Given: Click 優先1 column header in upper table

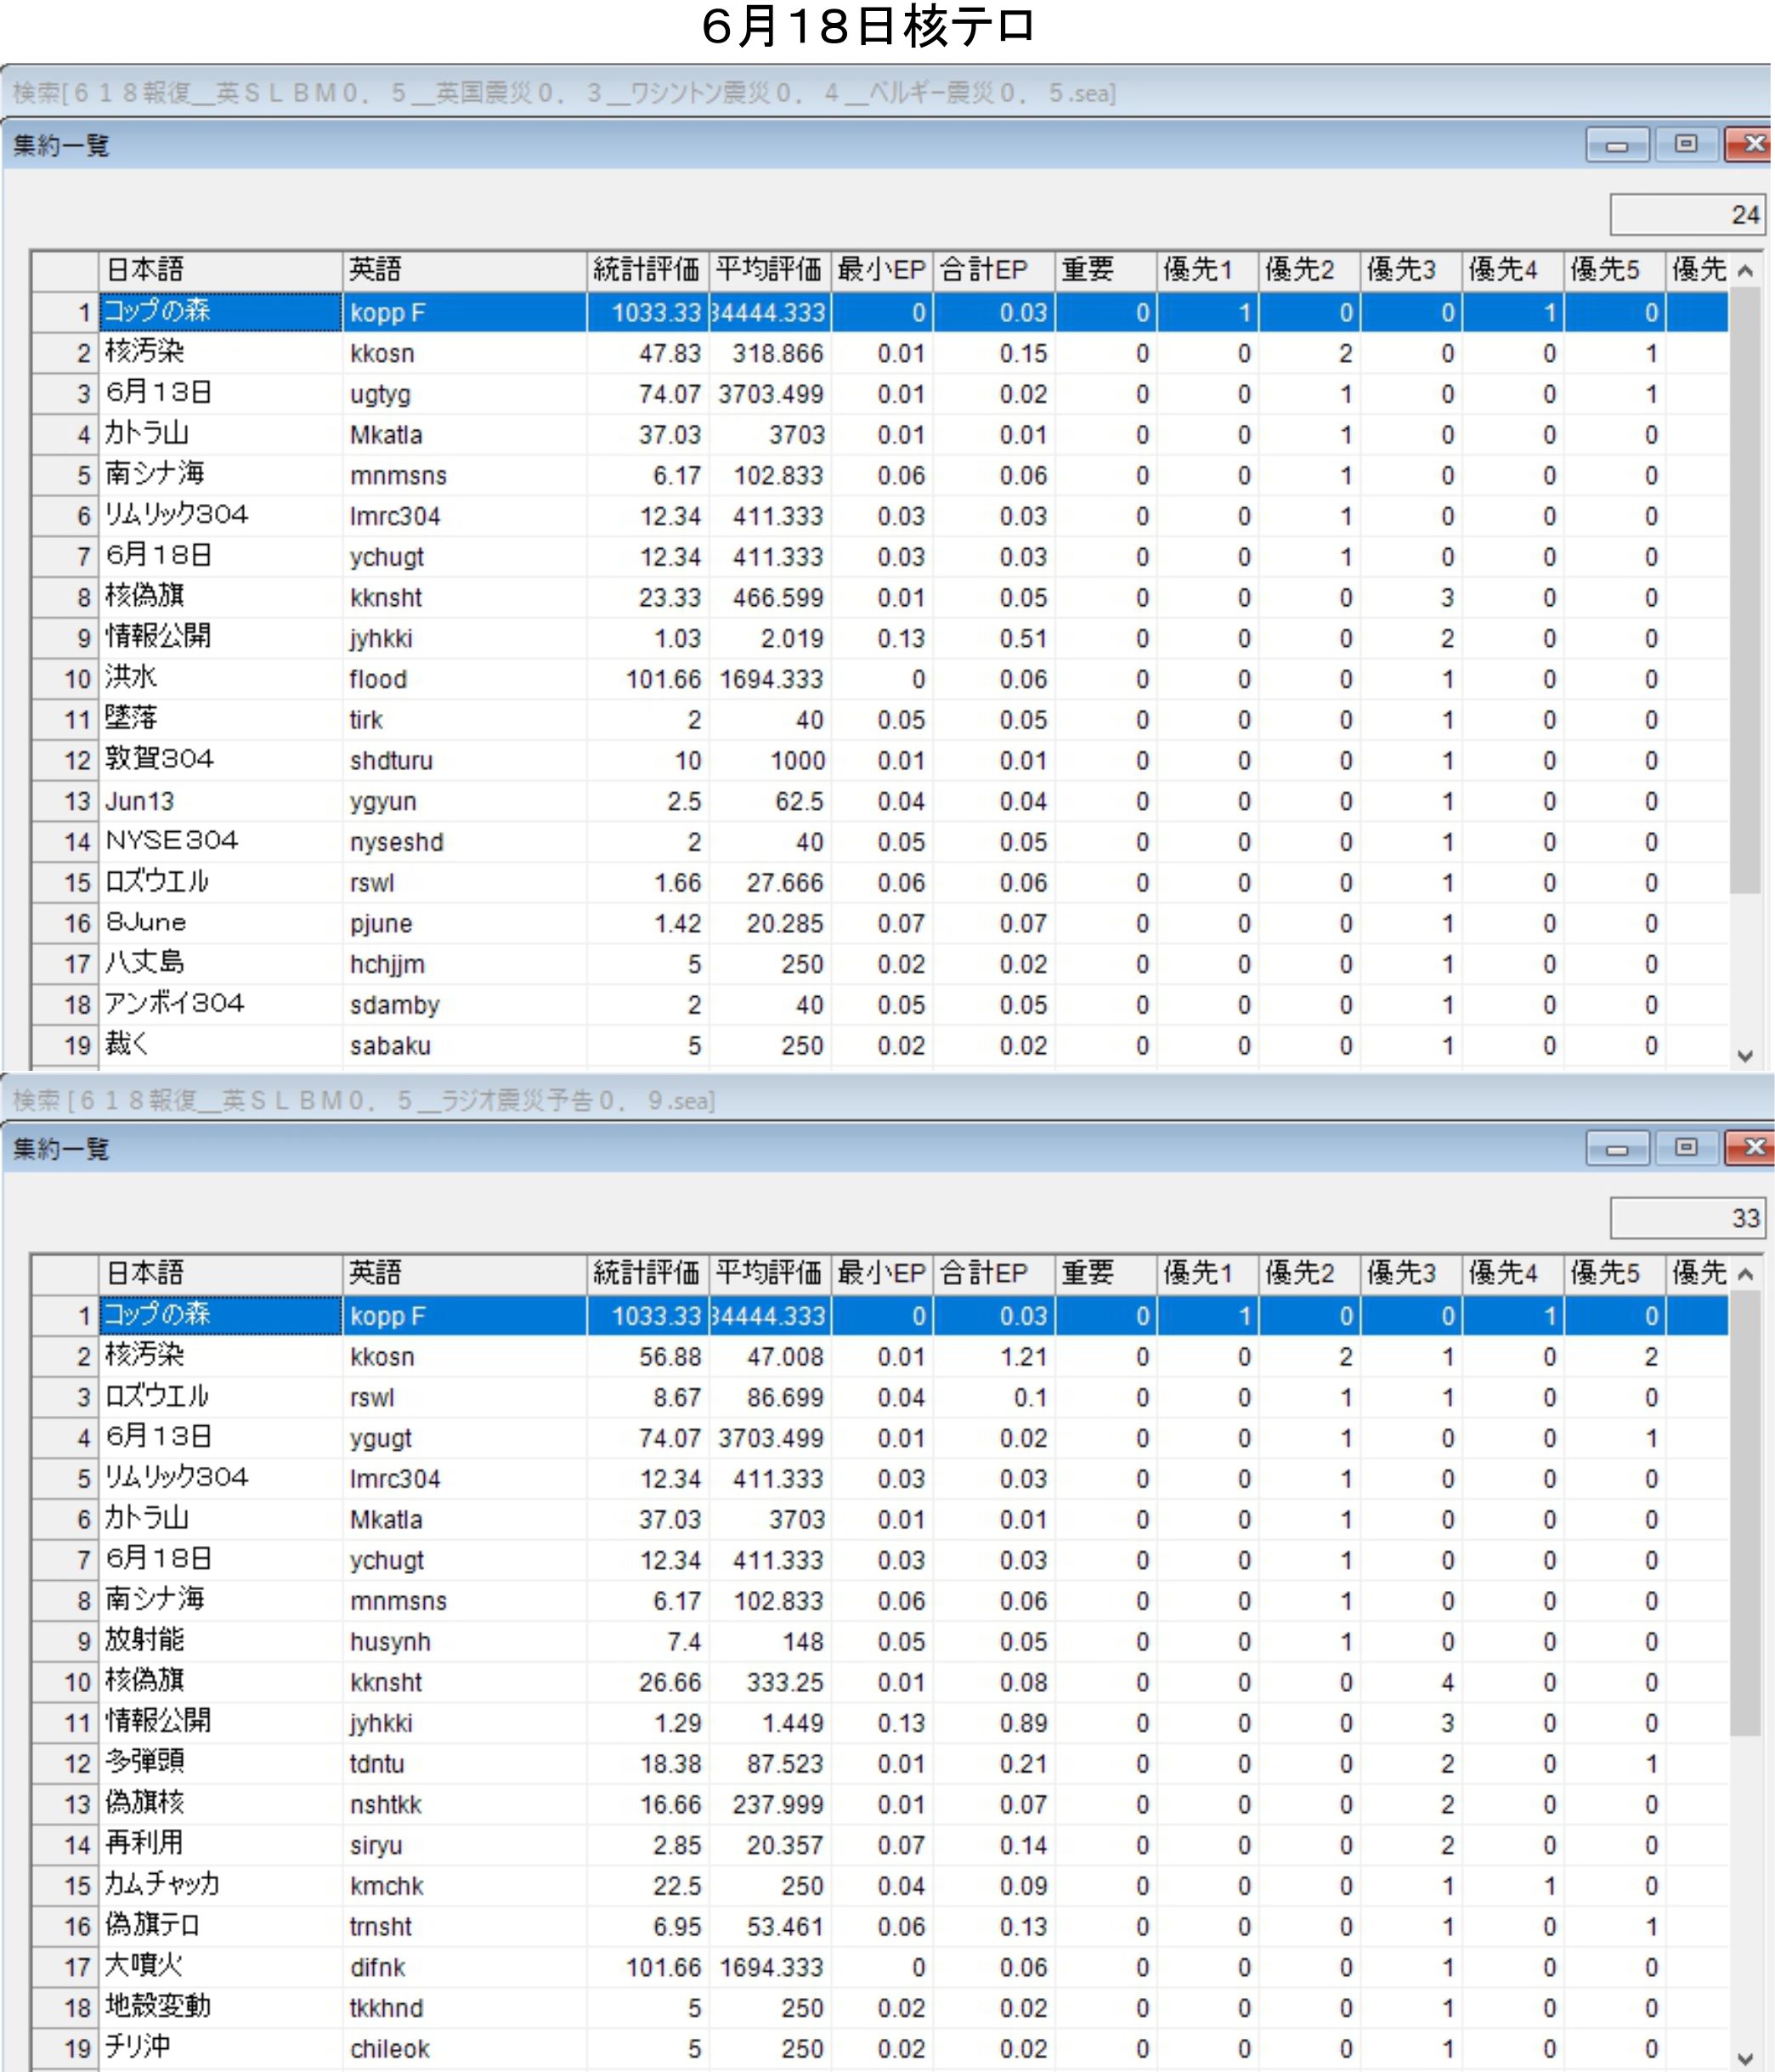Looking at the screenshot, I should coord(1208,270).
